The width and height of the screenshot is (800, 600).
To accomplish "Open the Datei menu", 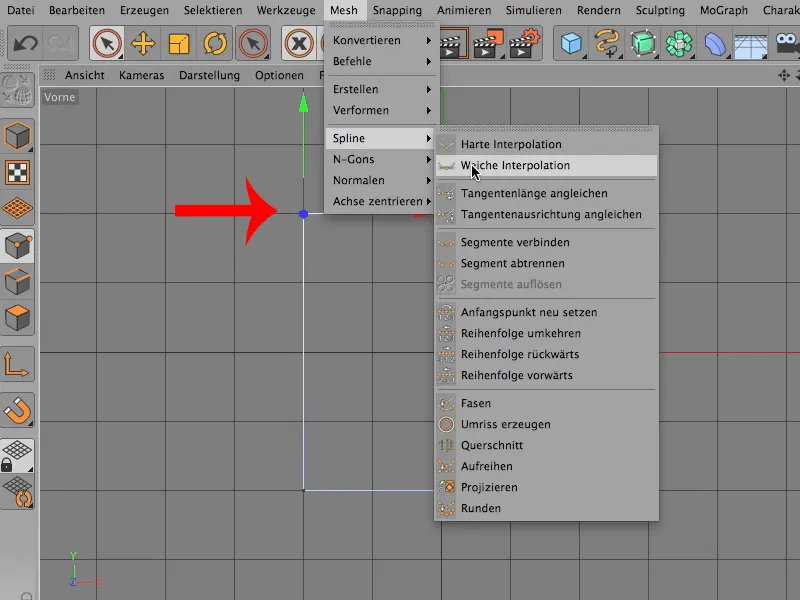I will click(21, 10).
